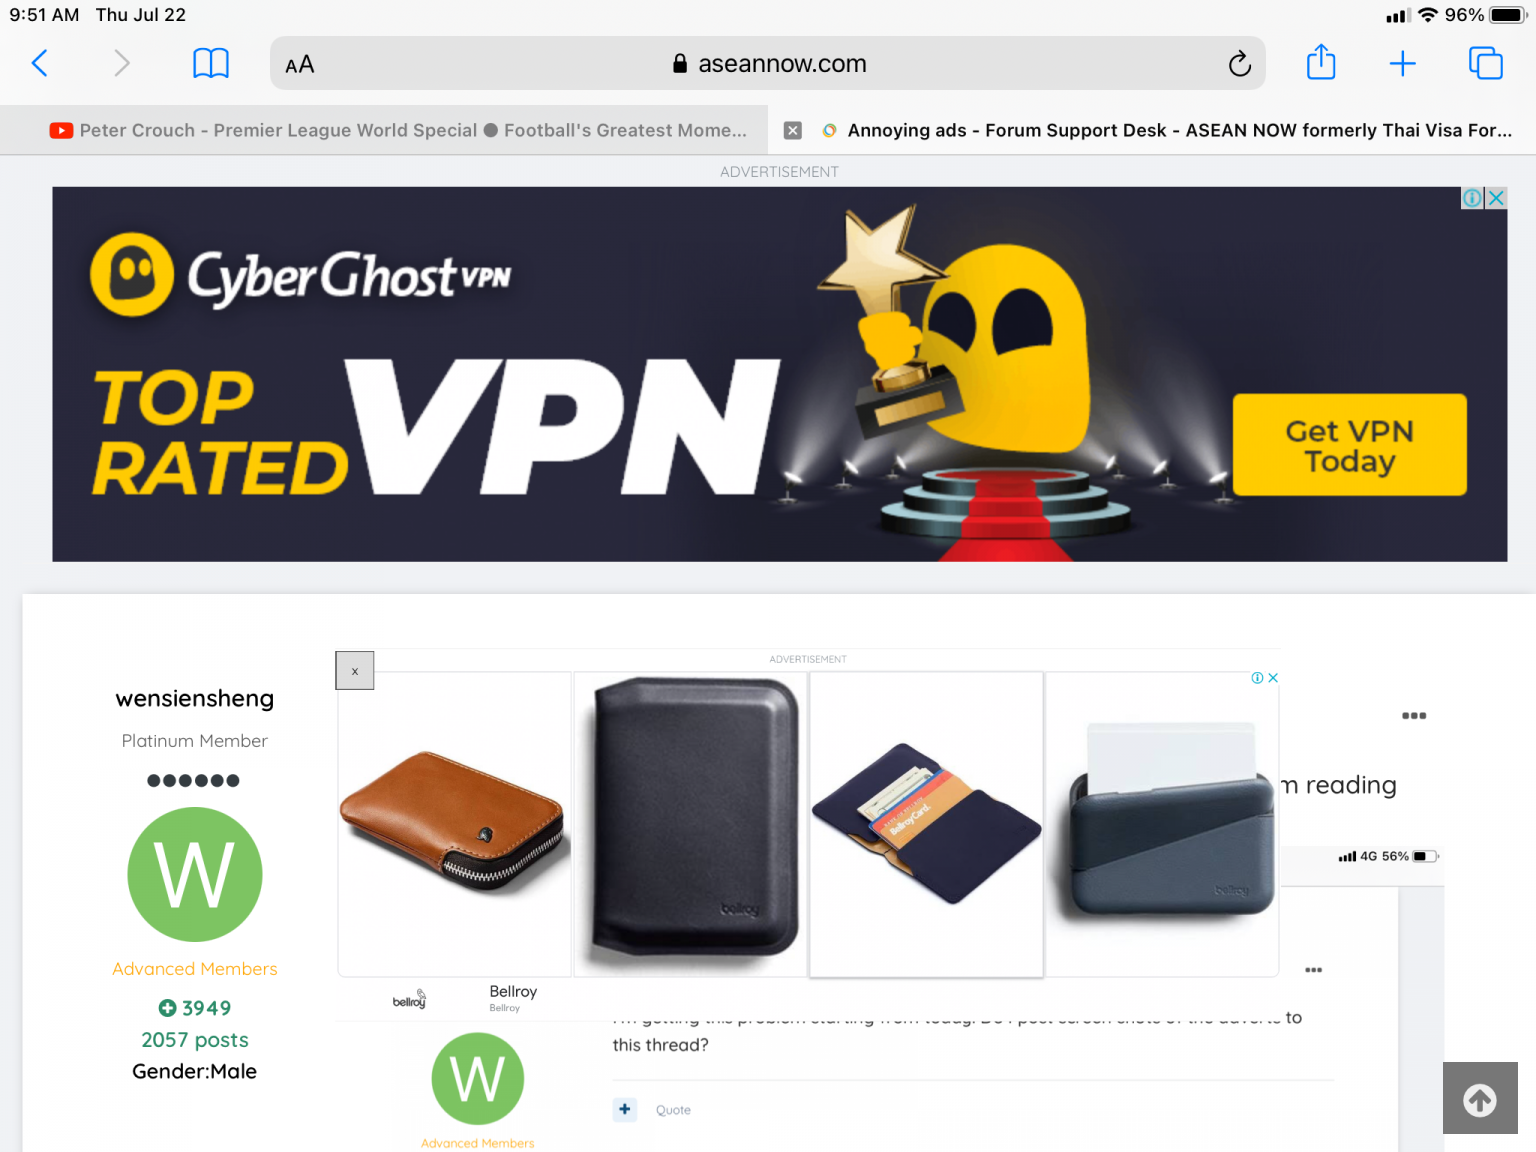The image size is (1536, 1152).
Task: Open the bookmarks book icon
Action: point(211,64)
